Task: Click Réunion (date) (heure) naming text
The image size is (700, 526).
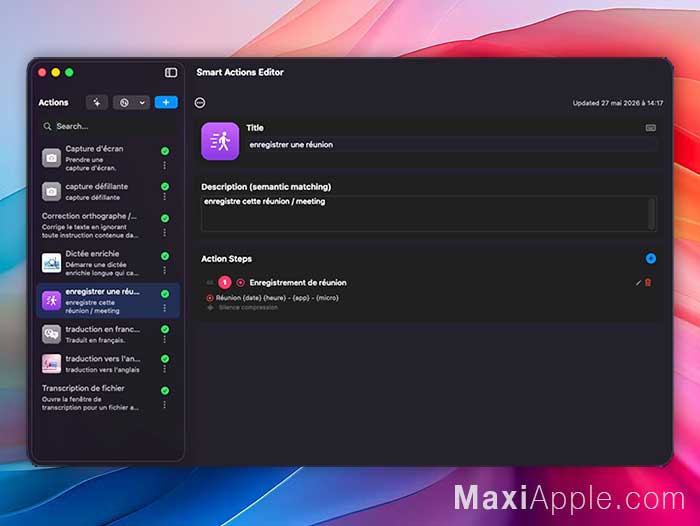Action: coord(277,298)
